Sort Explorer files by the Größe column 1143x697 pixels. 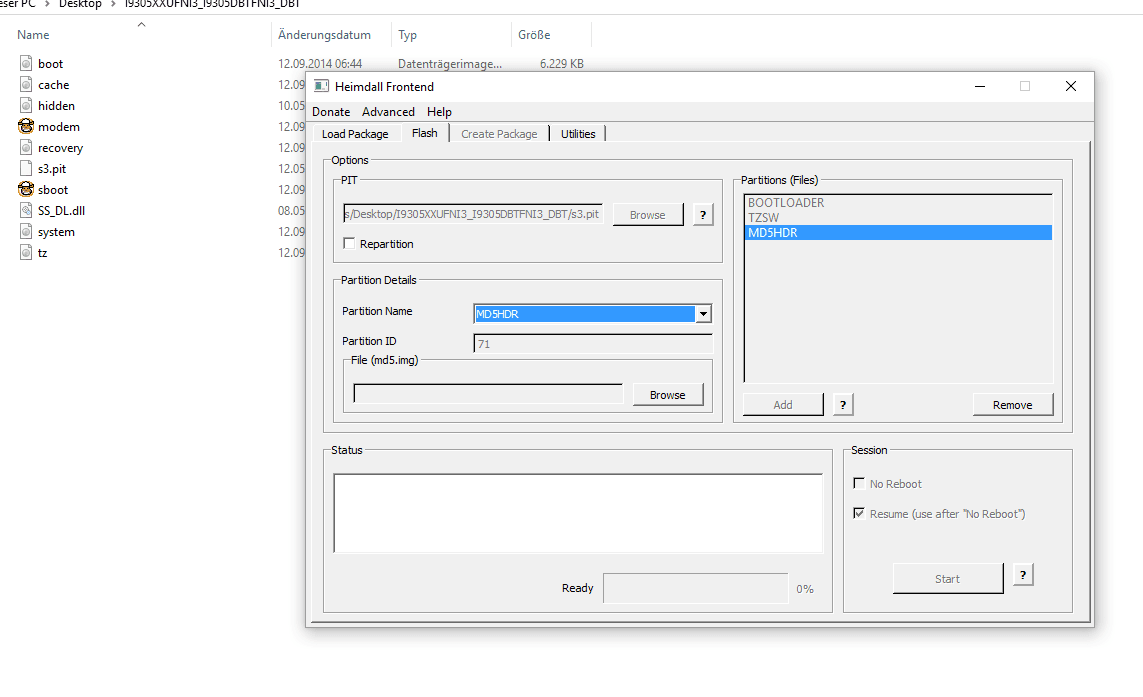point(534,34)
